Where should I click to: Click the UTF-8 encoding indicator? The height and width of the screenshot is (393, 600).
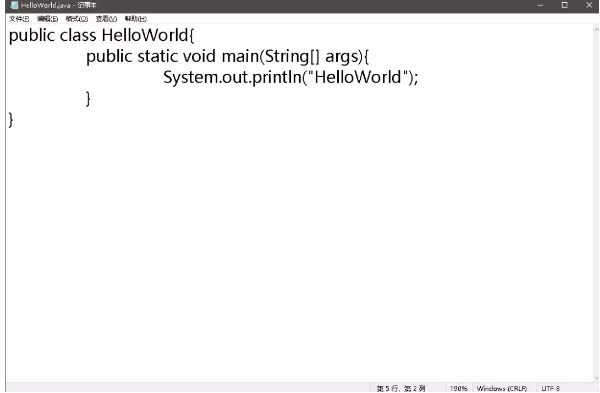click(x=551, y=388)
